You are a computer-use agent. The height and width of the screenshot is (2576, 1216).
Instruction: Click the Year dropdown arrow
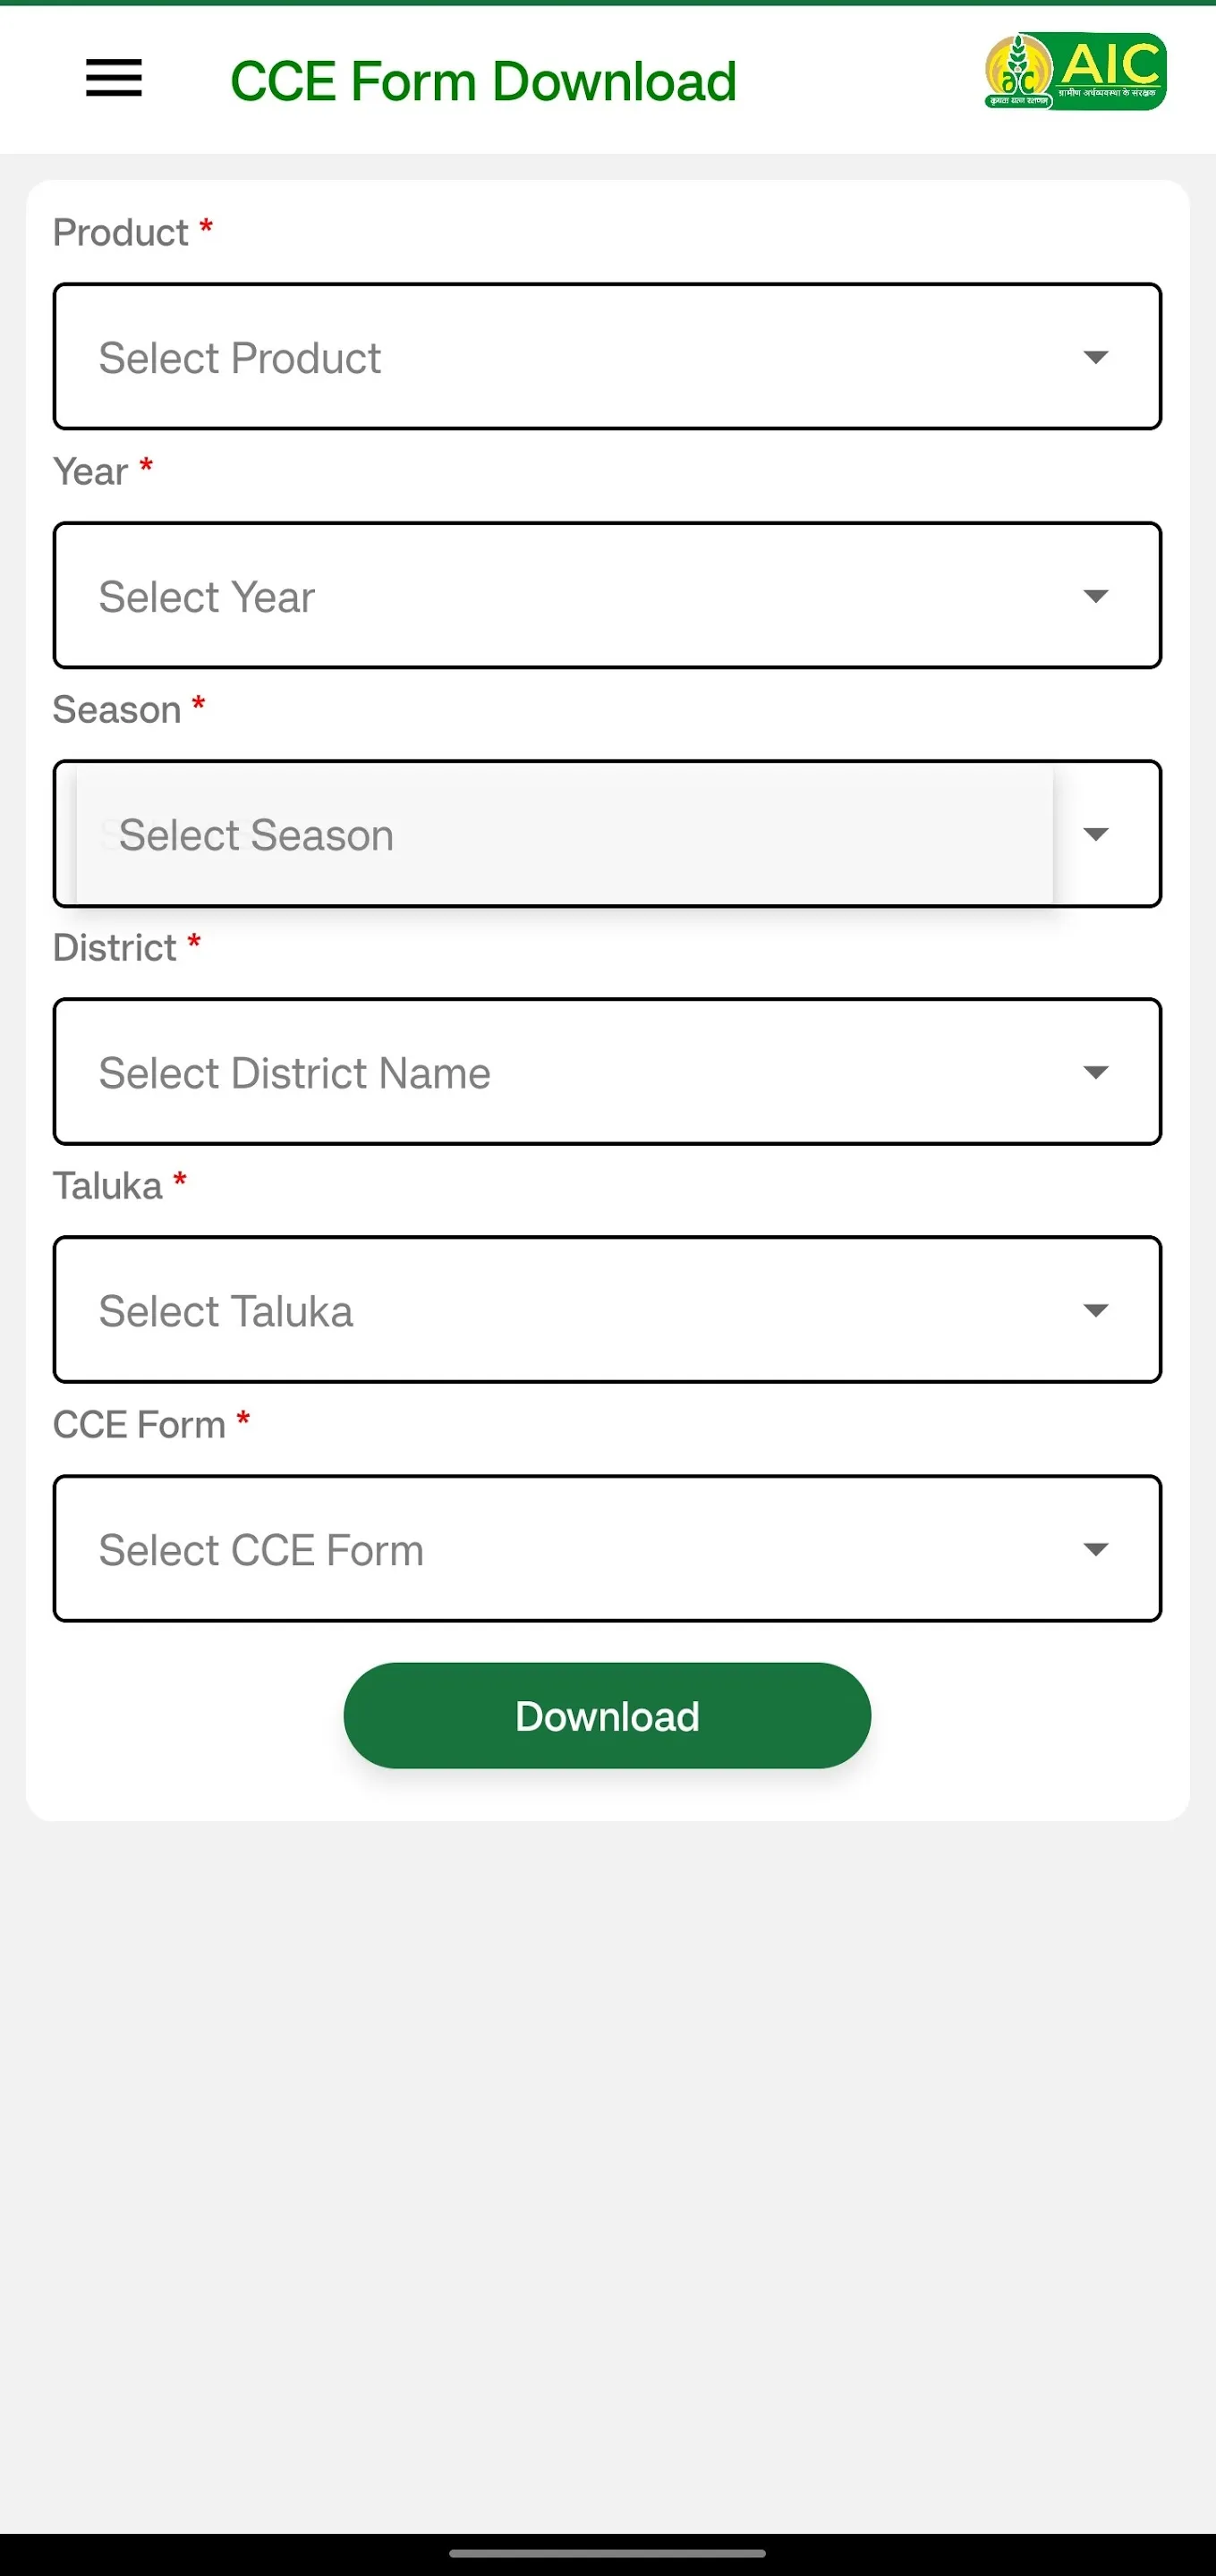[x=1095, y=597]
